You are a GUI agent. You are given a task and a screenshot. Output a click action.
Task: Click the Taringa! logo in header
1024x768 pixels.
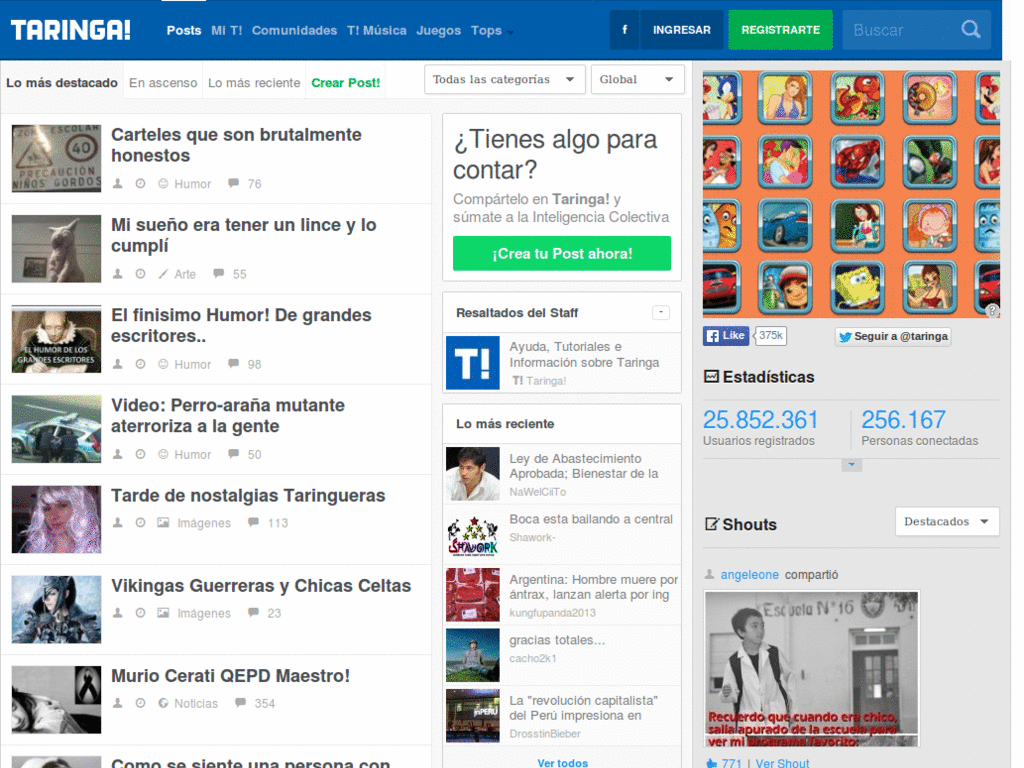[71, 30]
